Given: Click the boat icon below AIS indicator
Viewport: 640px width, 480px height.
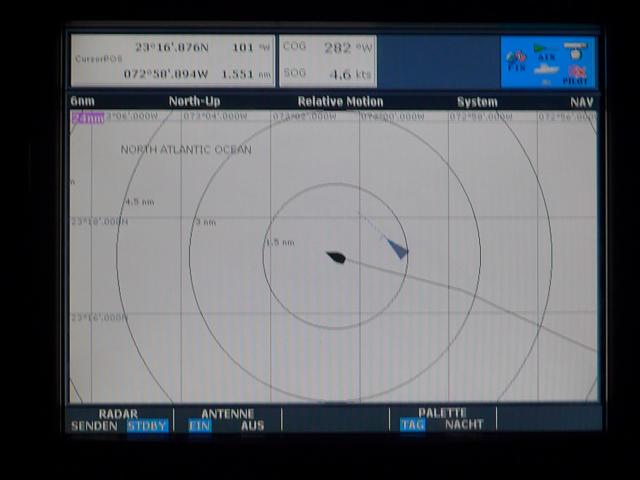Looking at the screenshot, I should 546,71.
